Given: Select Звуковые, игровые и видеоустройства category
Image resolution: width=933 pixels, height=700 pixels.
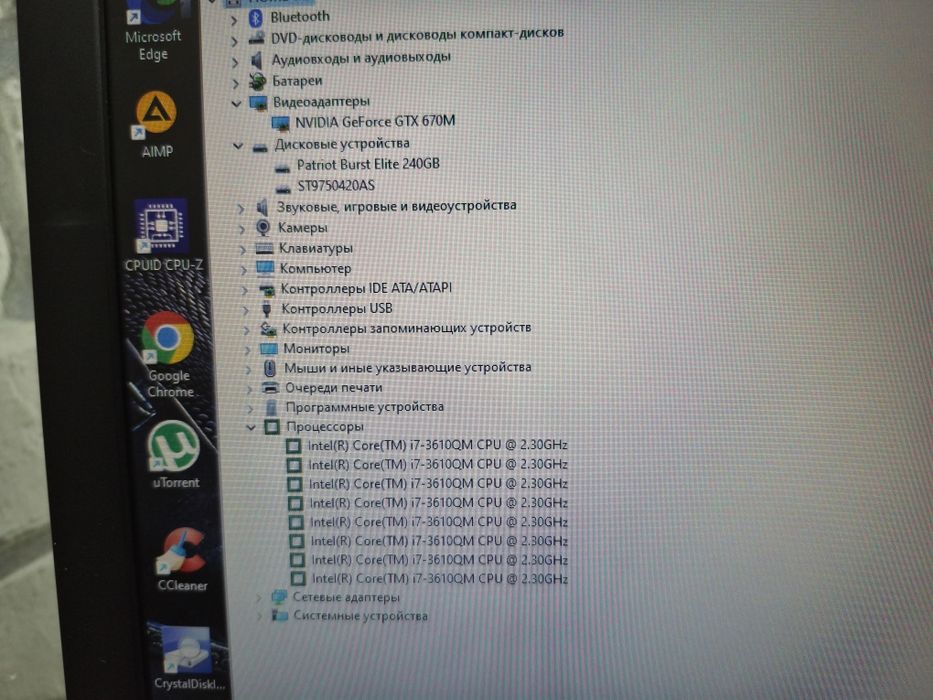Looking at the screenshot, I should (x=396, y=207).
